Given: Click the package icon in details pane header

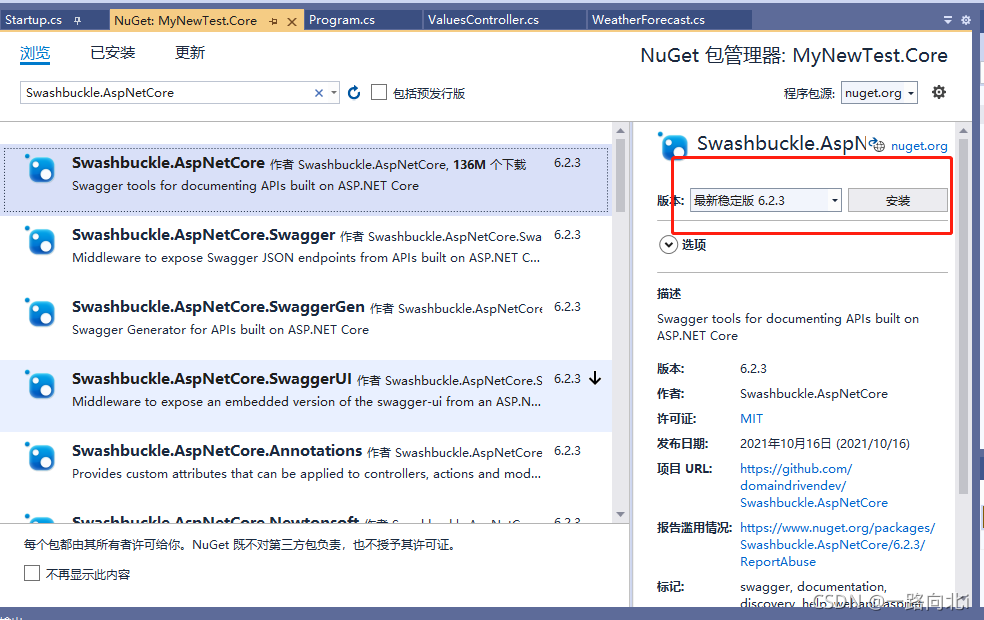Looking at the screenshot, I should tap(672, 146).
